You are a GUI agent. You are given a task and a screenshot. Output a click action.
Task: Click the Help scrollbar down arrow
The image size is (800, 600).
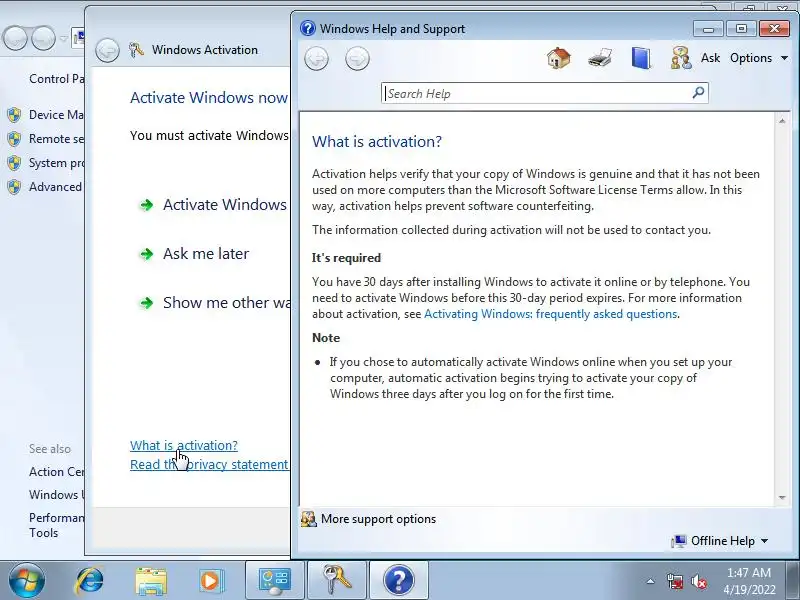click(782, 497)
